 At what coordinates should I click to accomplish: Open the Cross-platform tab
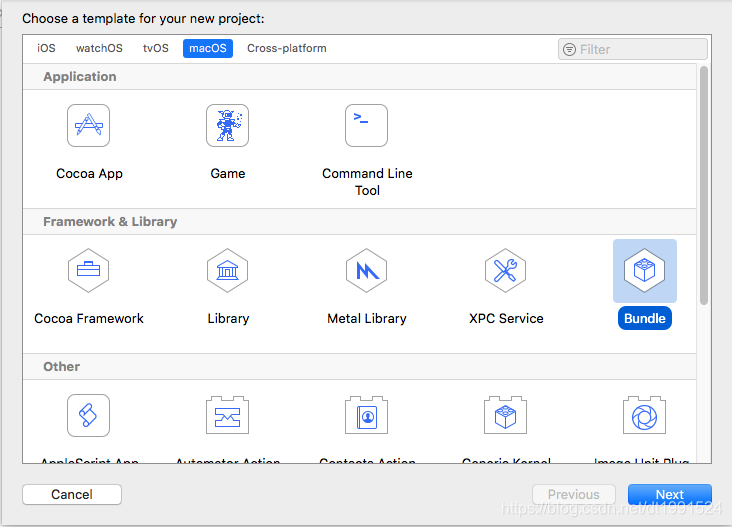tap(287, 49)
